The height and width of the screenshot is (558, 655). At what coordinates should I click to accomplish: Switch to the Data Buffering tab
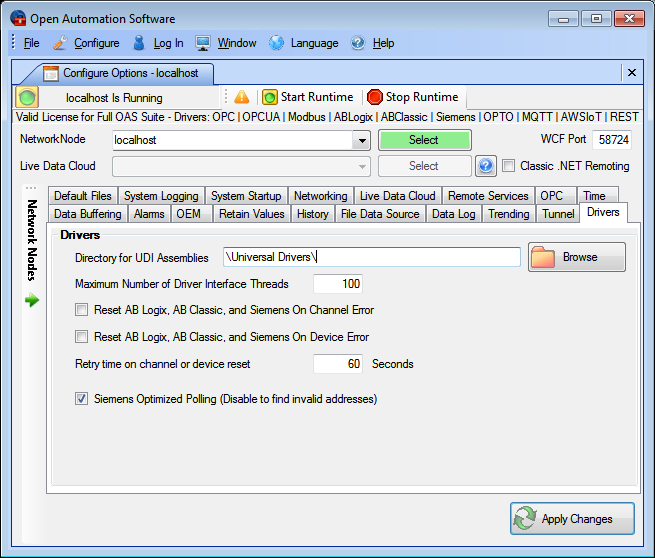click(x=88, y=213)
